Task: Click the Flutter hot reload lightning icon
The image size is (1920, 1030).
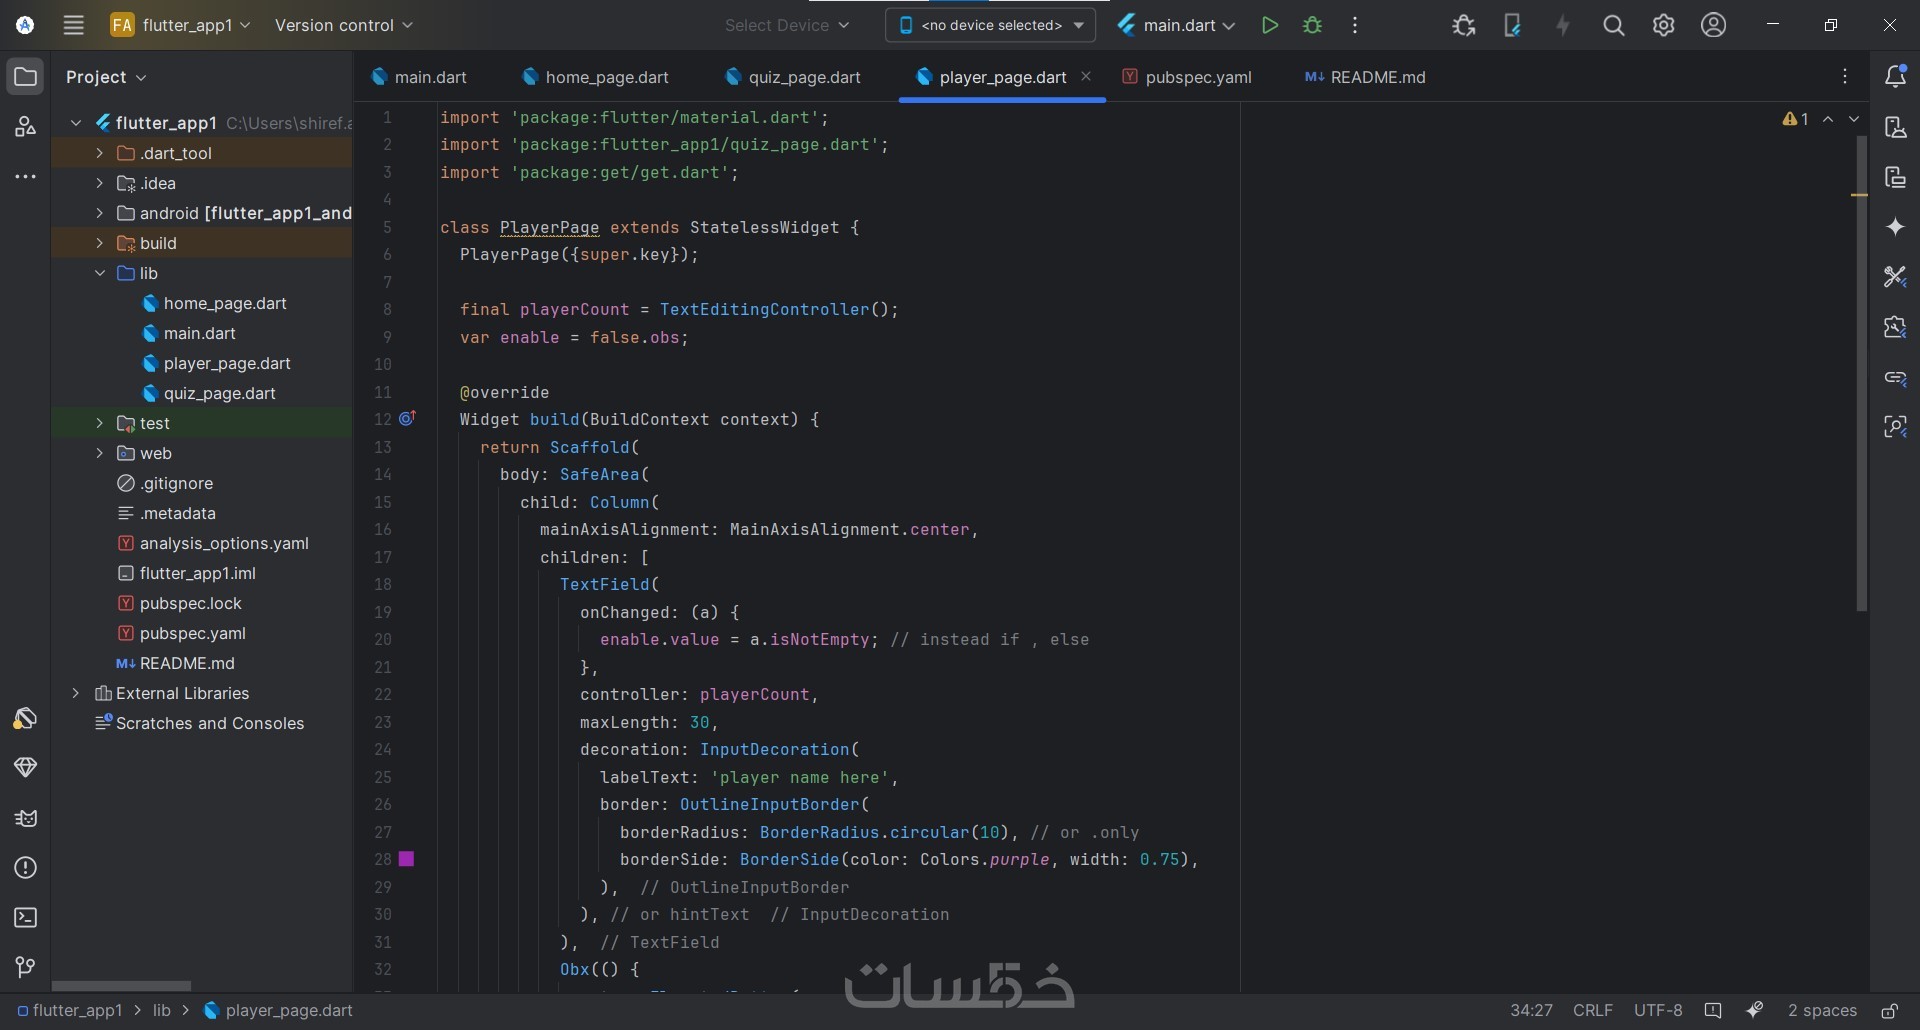Action: 1563,25
